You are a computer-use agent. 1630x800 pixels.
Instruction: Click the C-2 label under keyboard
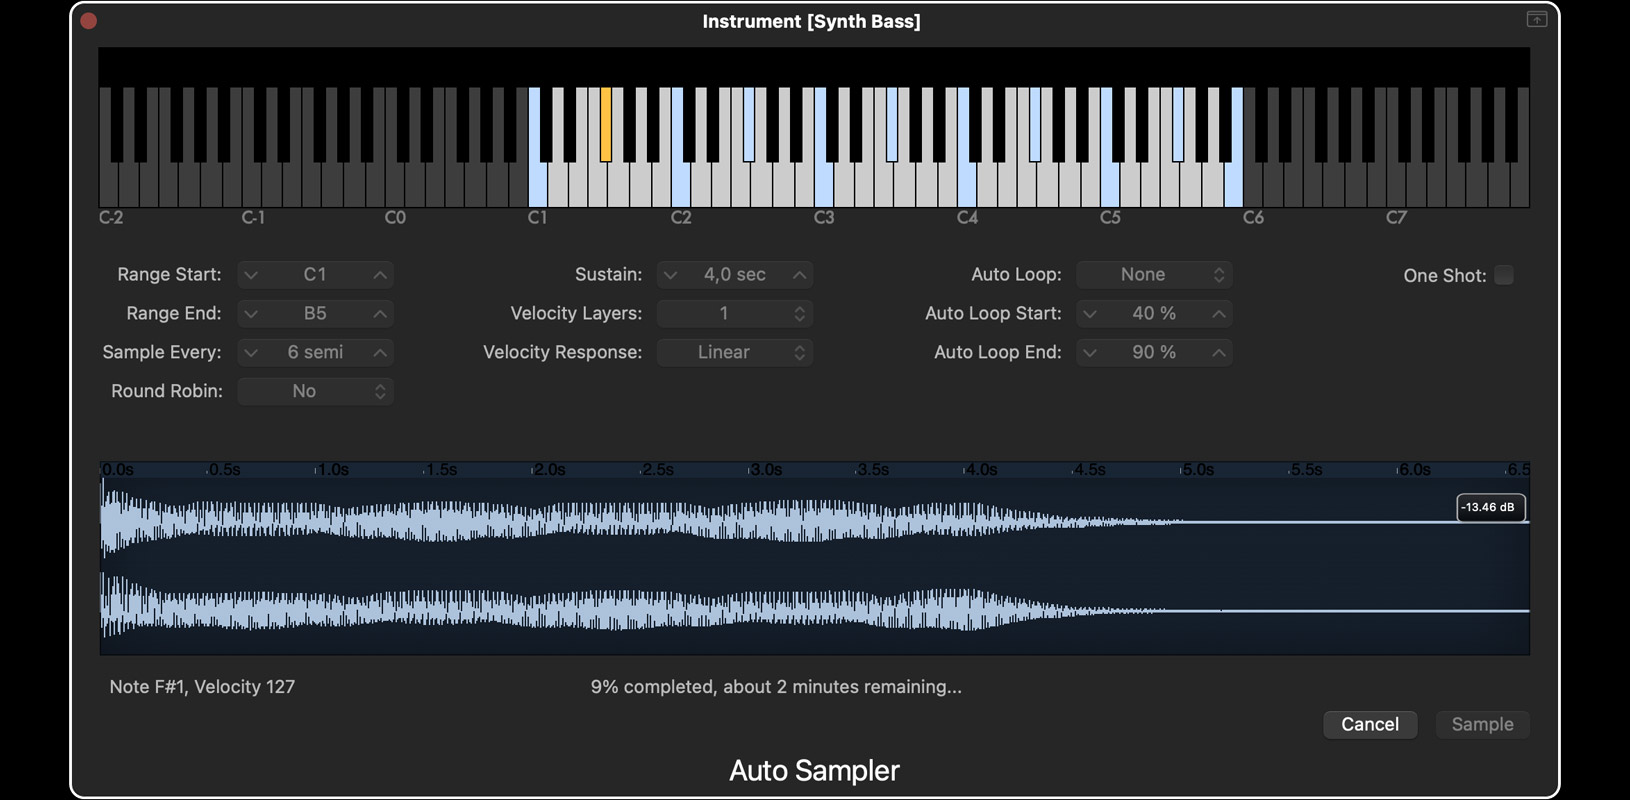[x=111, y=218]
